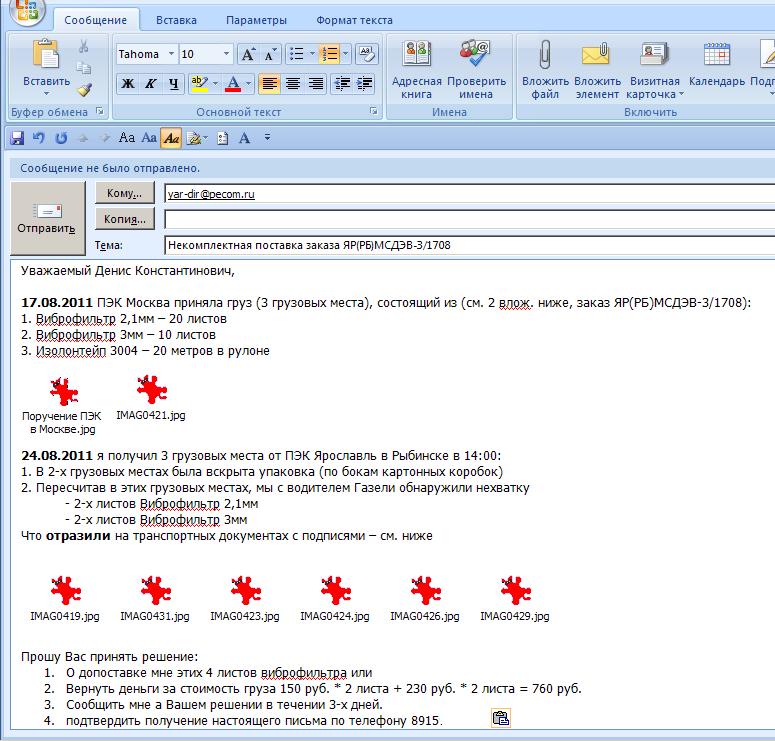Click the Check Names icon
The image size is (775, 741).
point(475,55)
